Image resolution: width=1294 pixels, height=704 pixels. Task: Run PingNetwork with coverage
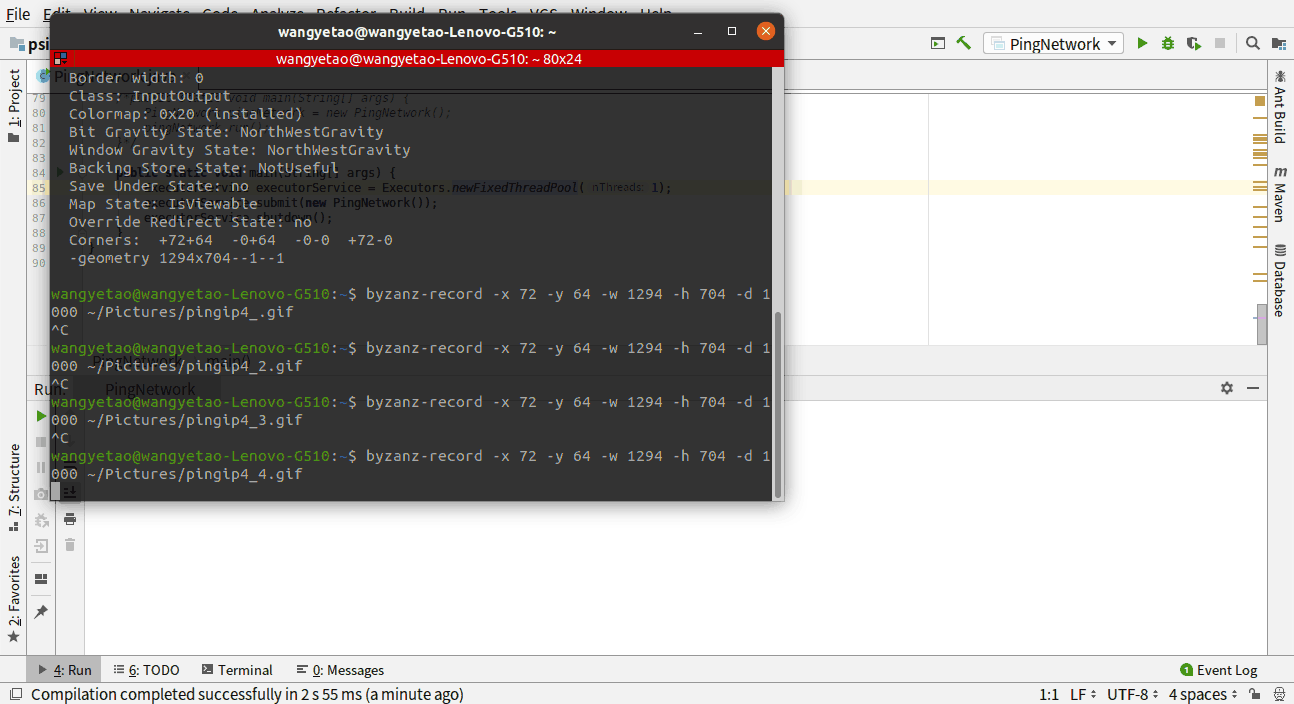(x=1194, y=43)
